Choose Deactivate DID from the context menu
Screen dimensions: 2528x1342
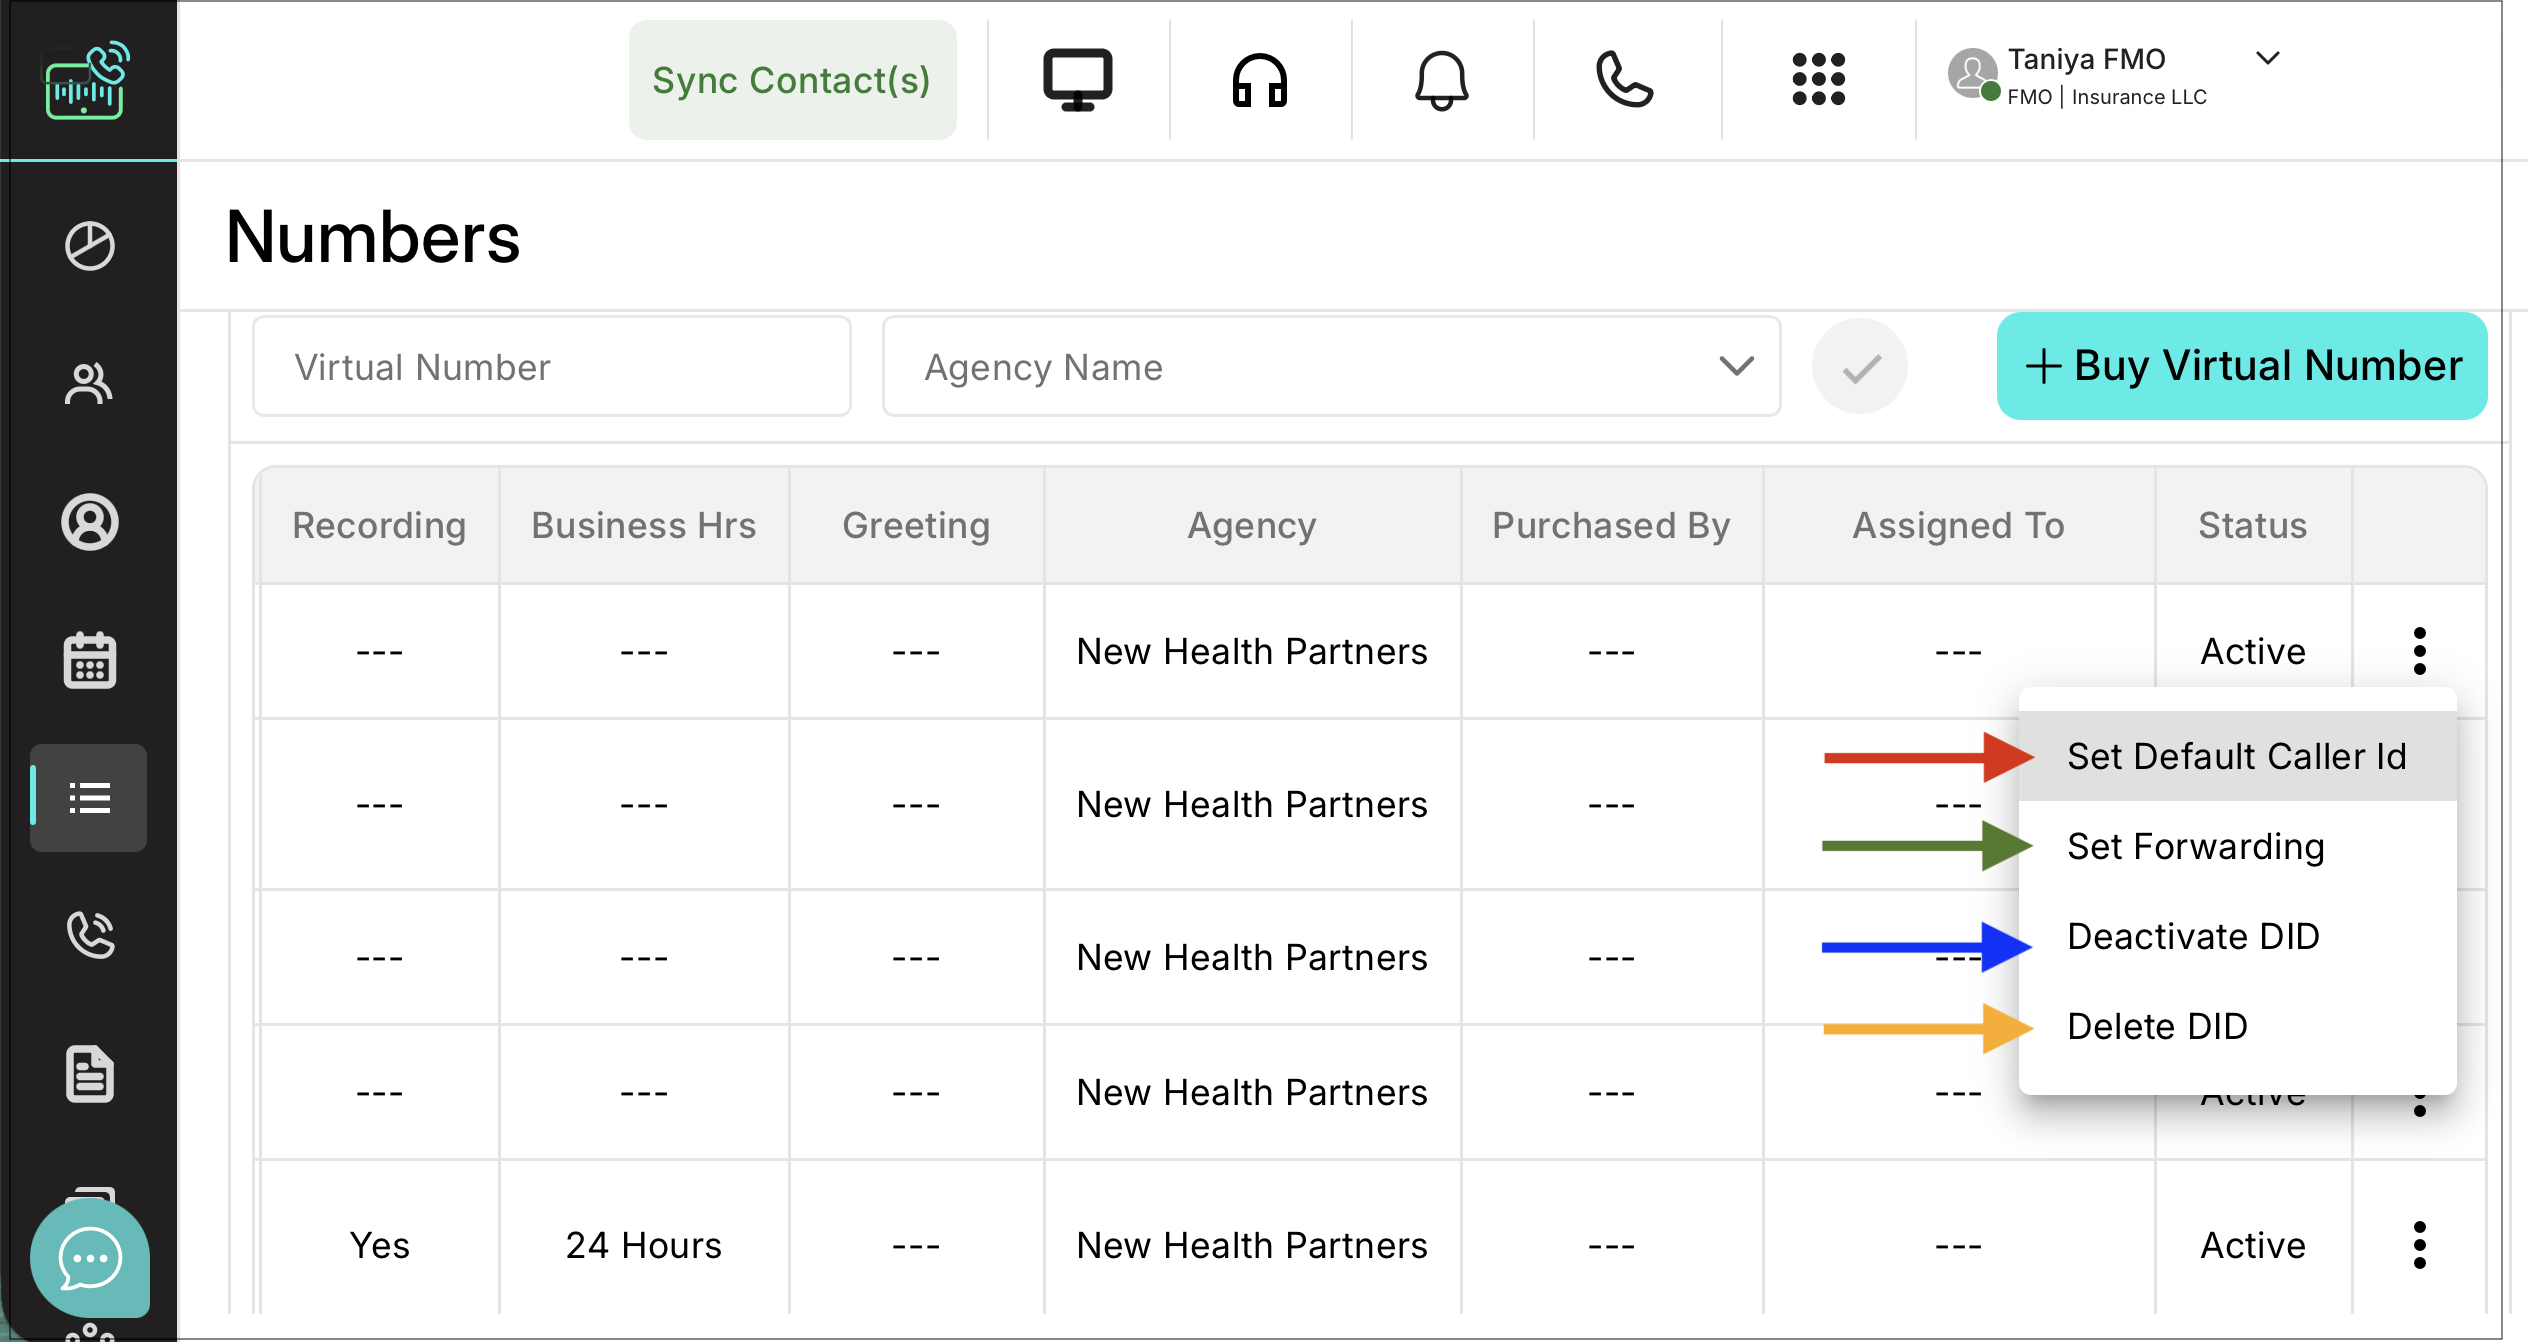coord(2193,937)
